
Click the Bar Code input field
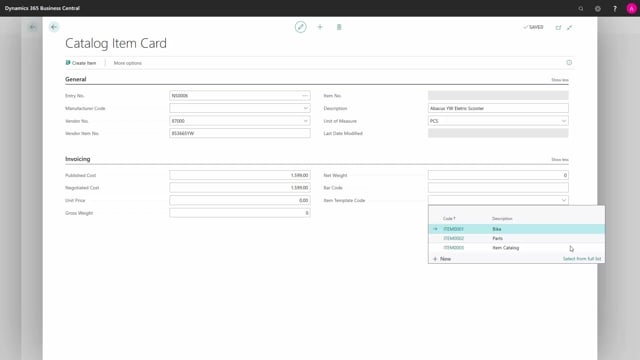click(x=498, y=188)
